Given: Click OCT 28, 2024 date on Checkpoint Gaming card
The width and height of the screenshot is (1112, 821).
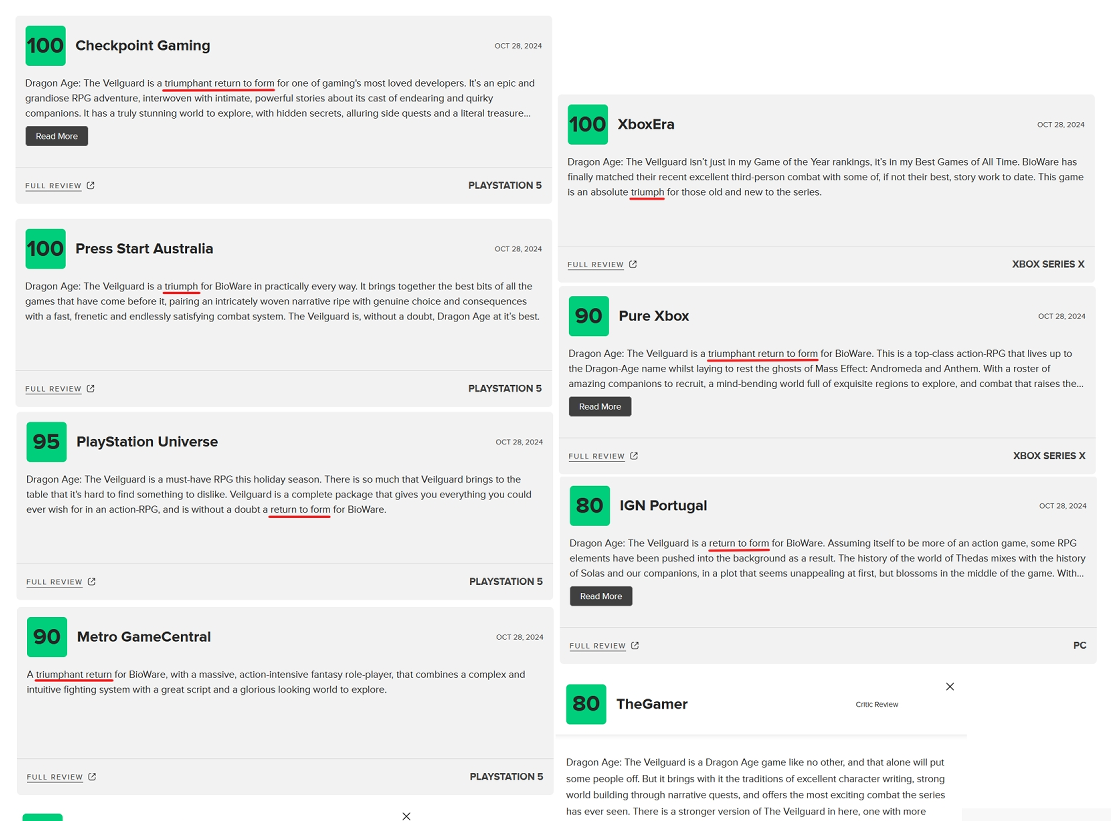Looking at the screenshot, I should point(518,46).
